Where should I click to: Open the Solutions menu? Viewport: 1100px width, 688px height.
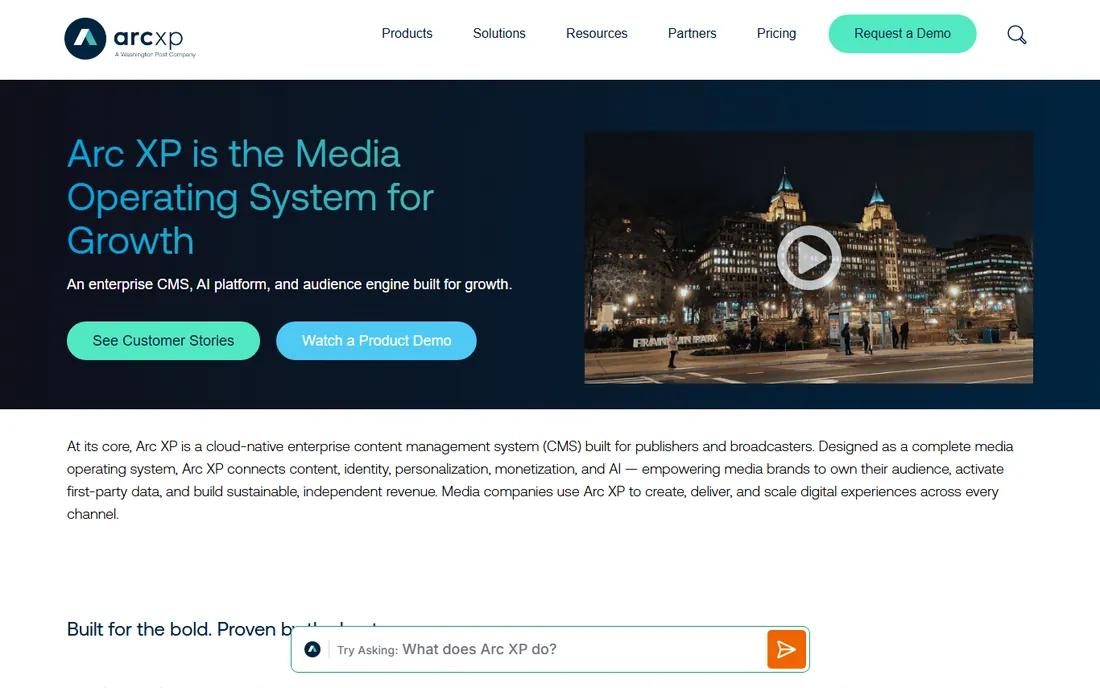[499, 34]
